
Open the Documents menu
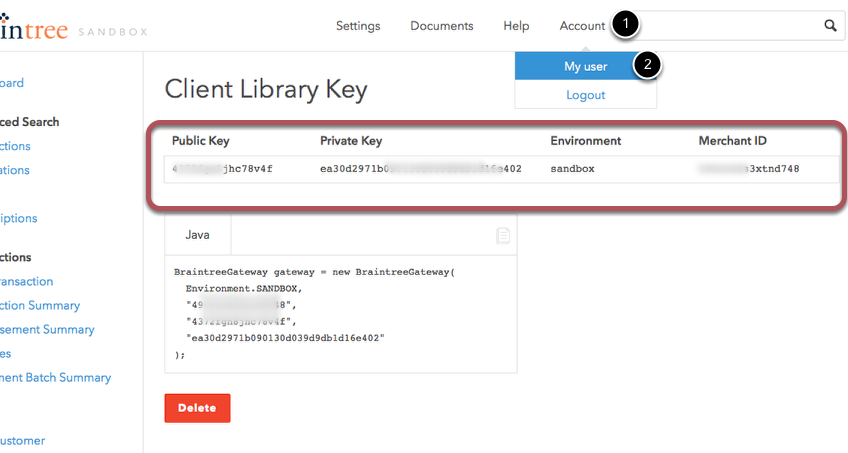[442, 26]
